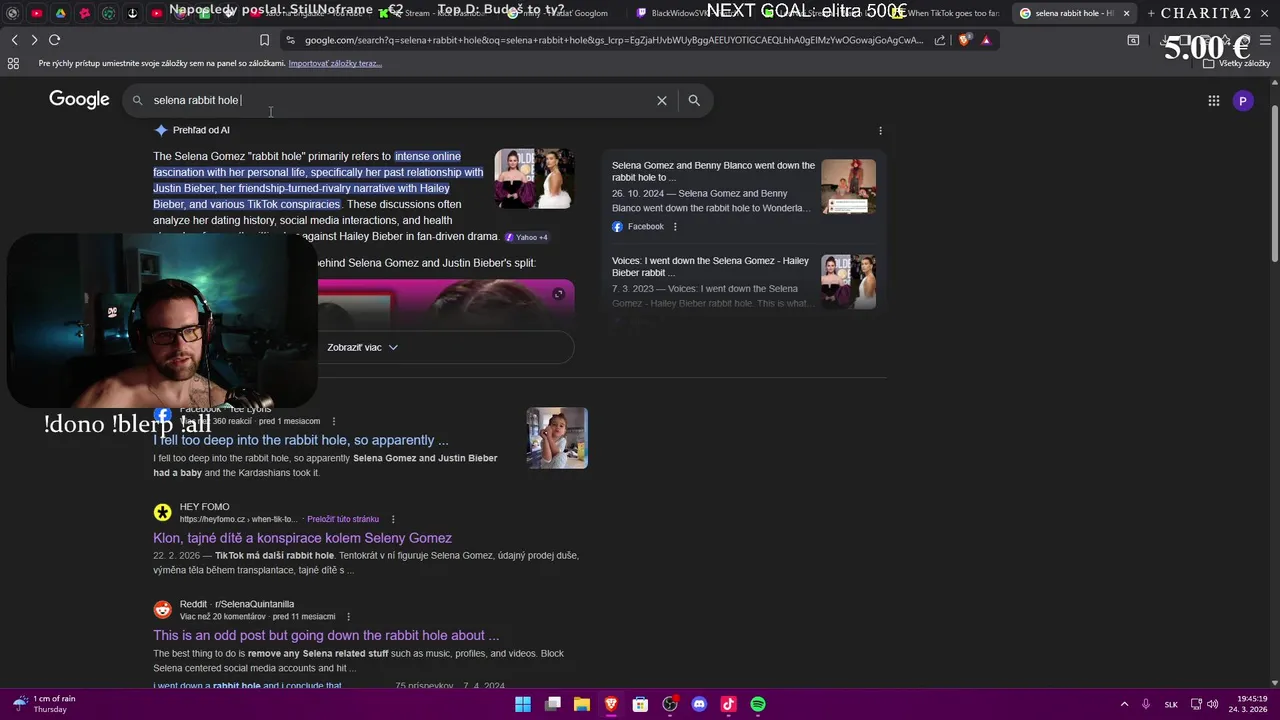Open 'This is an odd post' Reddit result
This screenshot has width=1280, height=720.
(x=326, y=635)
